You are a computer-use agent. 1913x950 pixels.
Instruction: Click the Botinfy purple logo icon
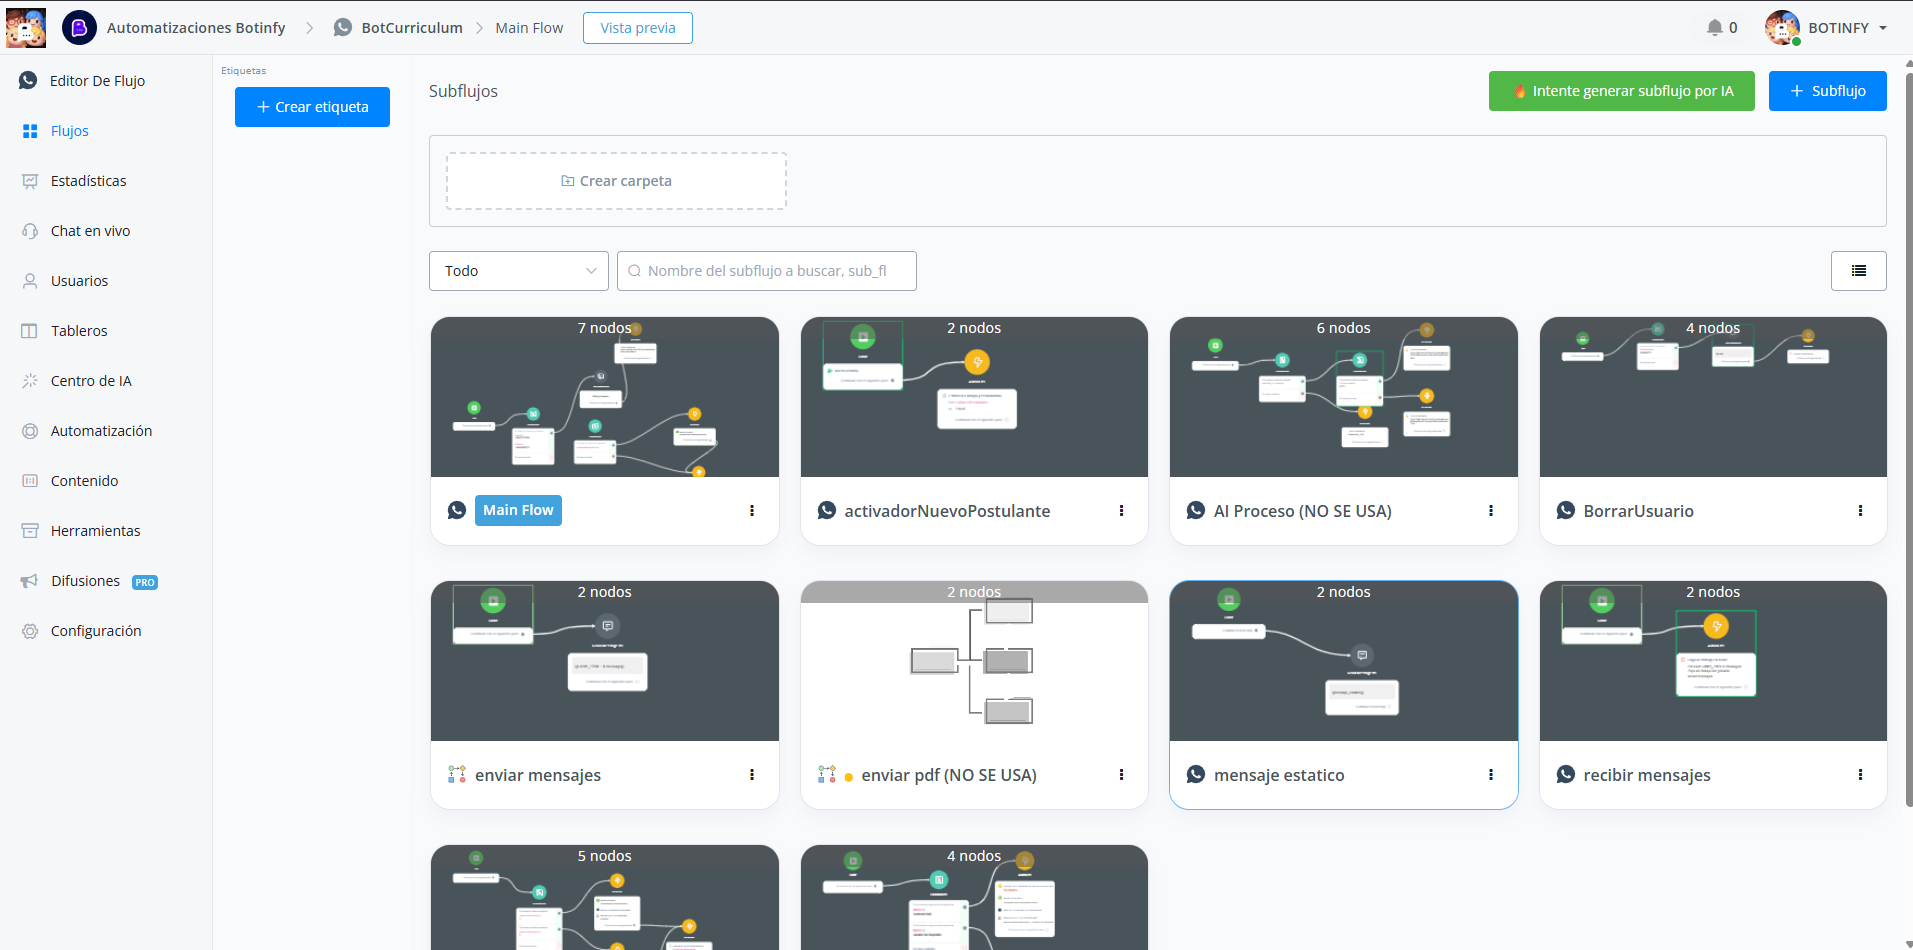coord(79,28)
